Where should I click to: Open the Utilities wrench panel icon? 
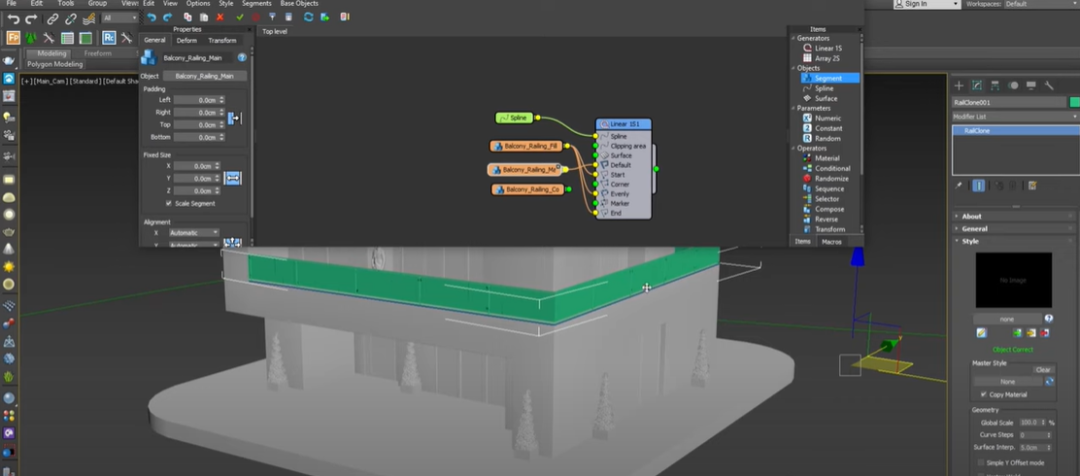coord(1049,85)
